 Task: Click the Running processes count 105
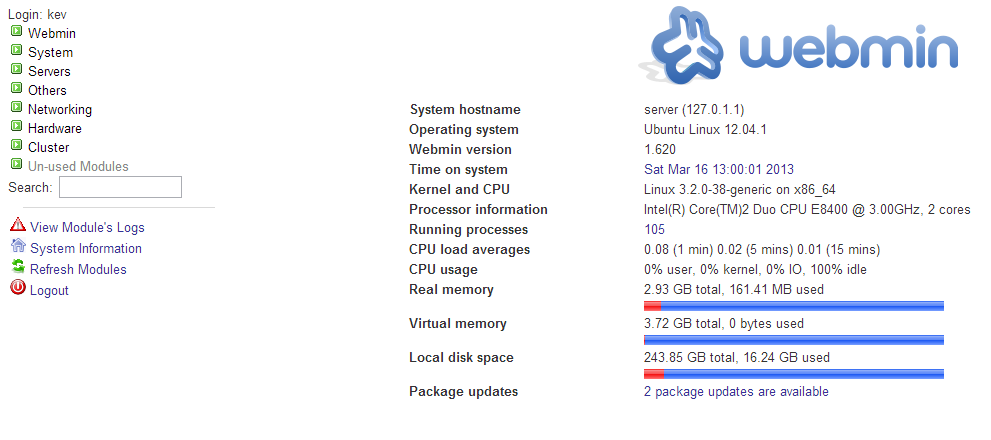pos(654,229)
